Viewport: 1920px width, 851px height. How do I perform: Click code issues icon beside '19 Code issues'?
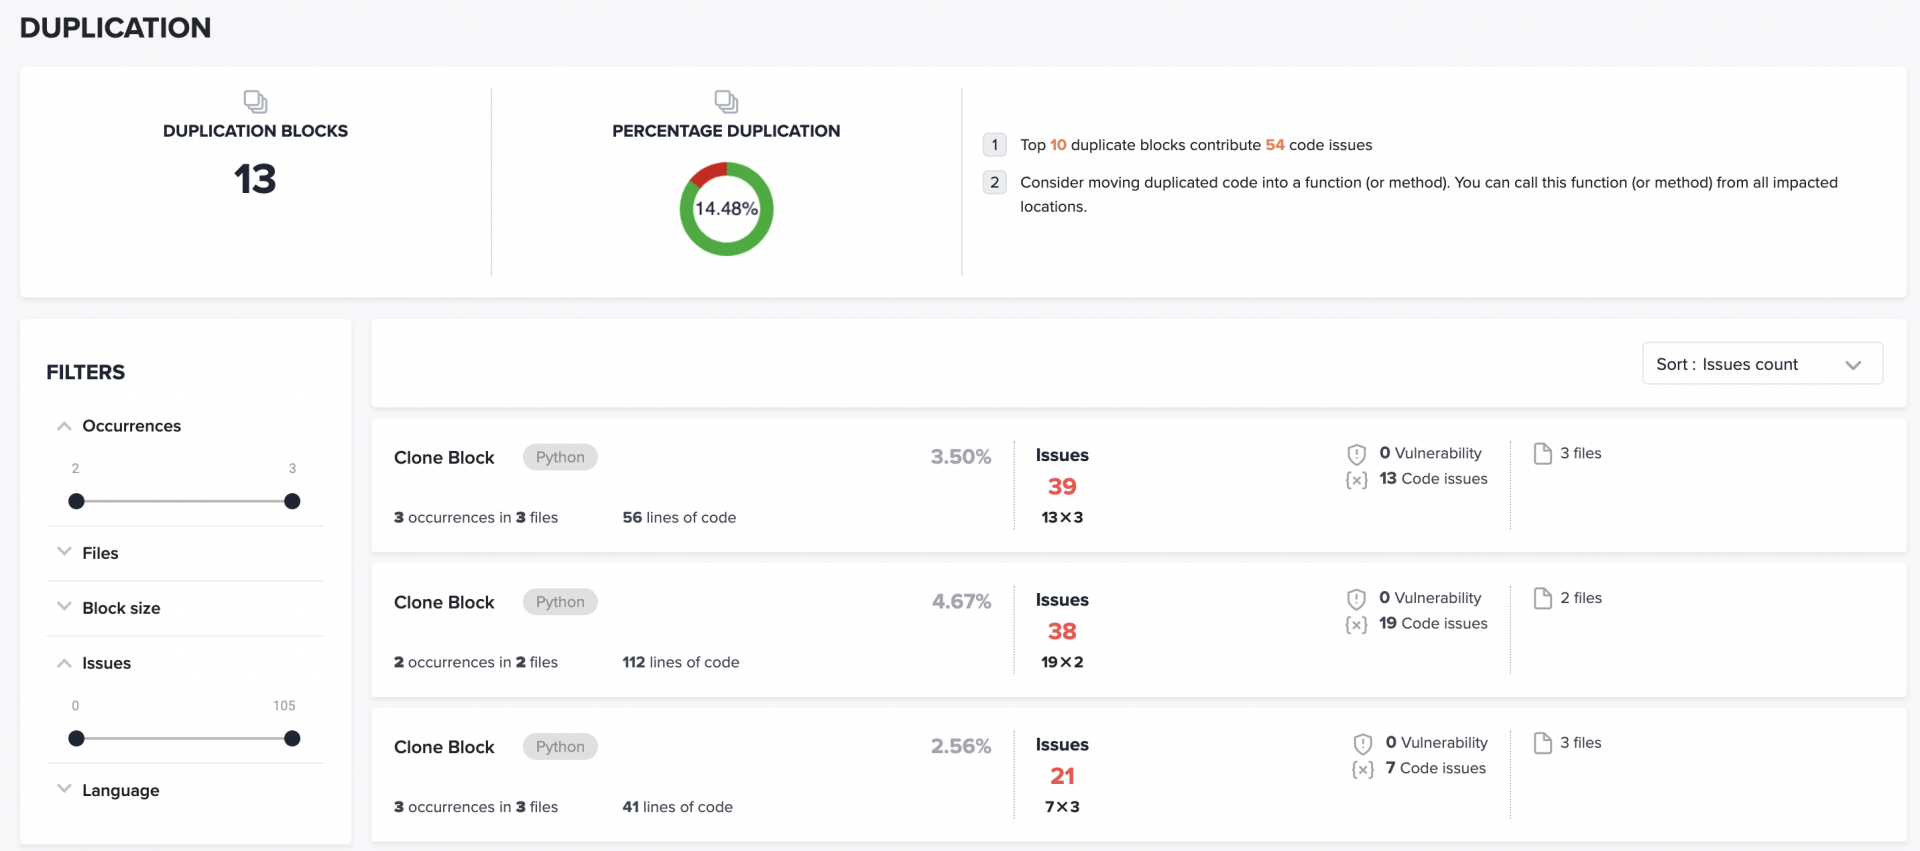point(1356,625)
